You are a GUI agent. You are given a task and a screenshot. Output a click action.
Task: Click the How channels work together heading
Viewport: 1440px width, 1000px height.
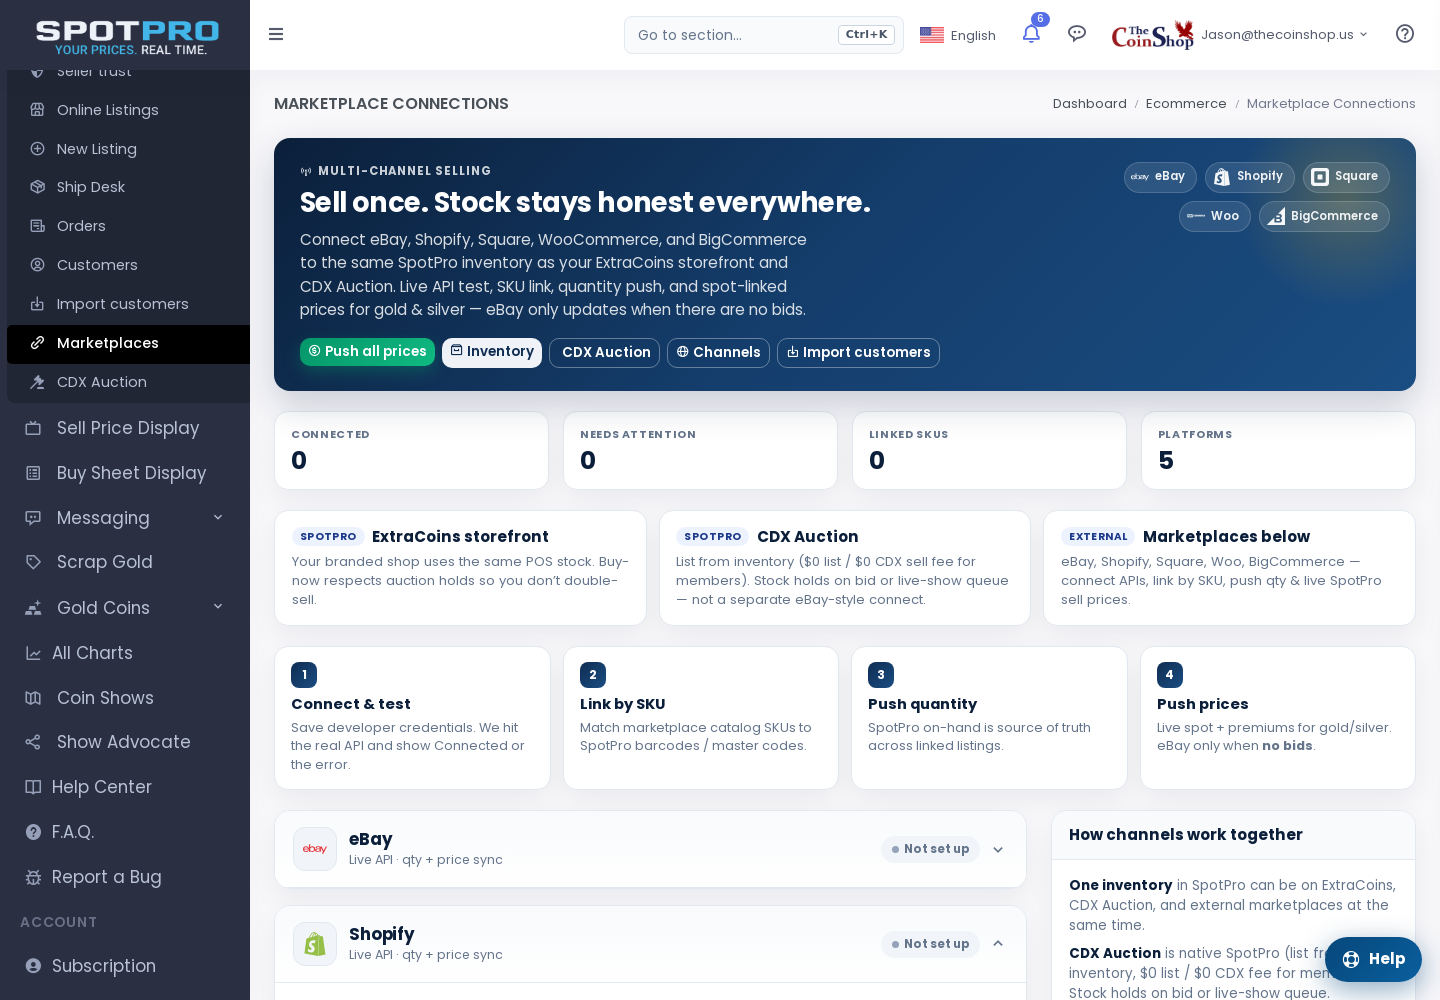click(x=1185, y=835)
